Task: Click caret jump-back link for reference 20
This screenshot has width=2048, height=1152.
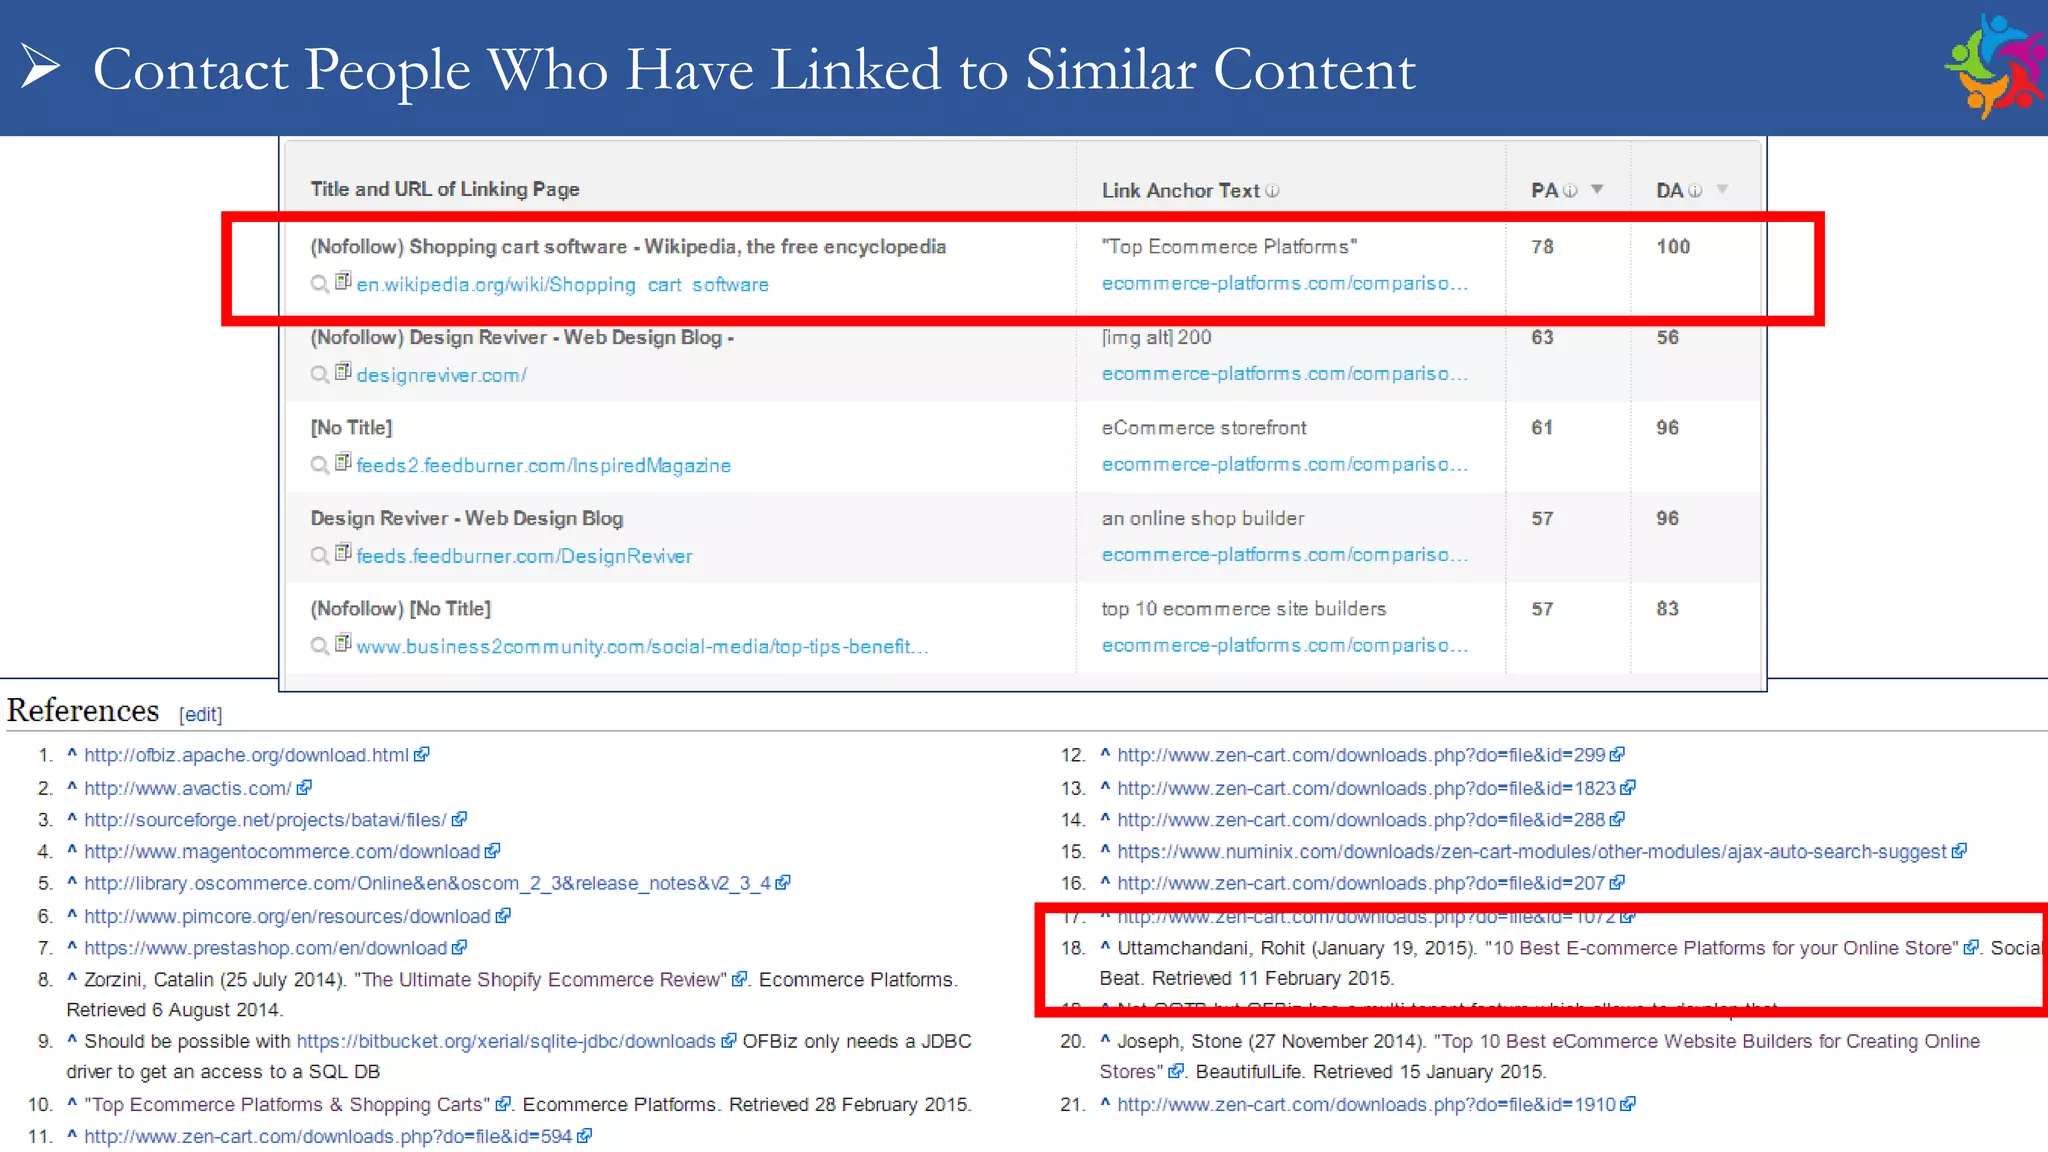Action: (x=1105, y=1041)
